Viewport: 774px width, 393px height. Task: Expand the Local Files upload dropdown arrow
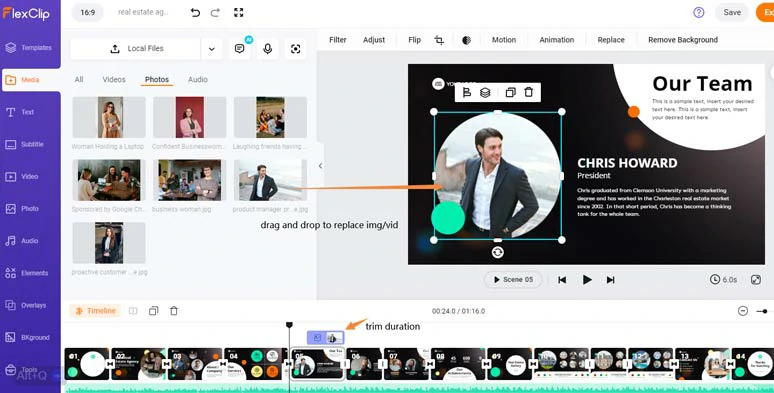(x=211, y=49)
